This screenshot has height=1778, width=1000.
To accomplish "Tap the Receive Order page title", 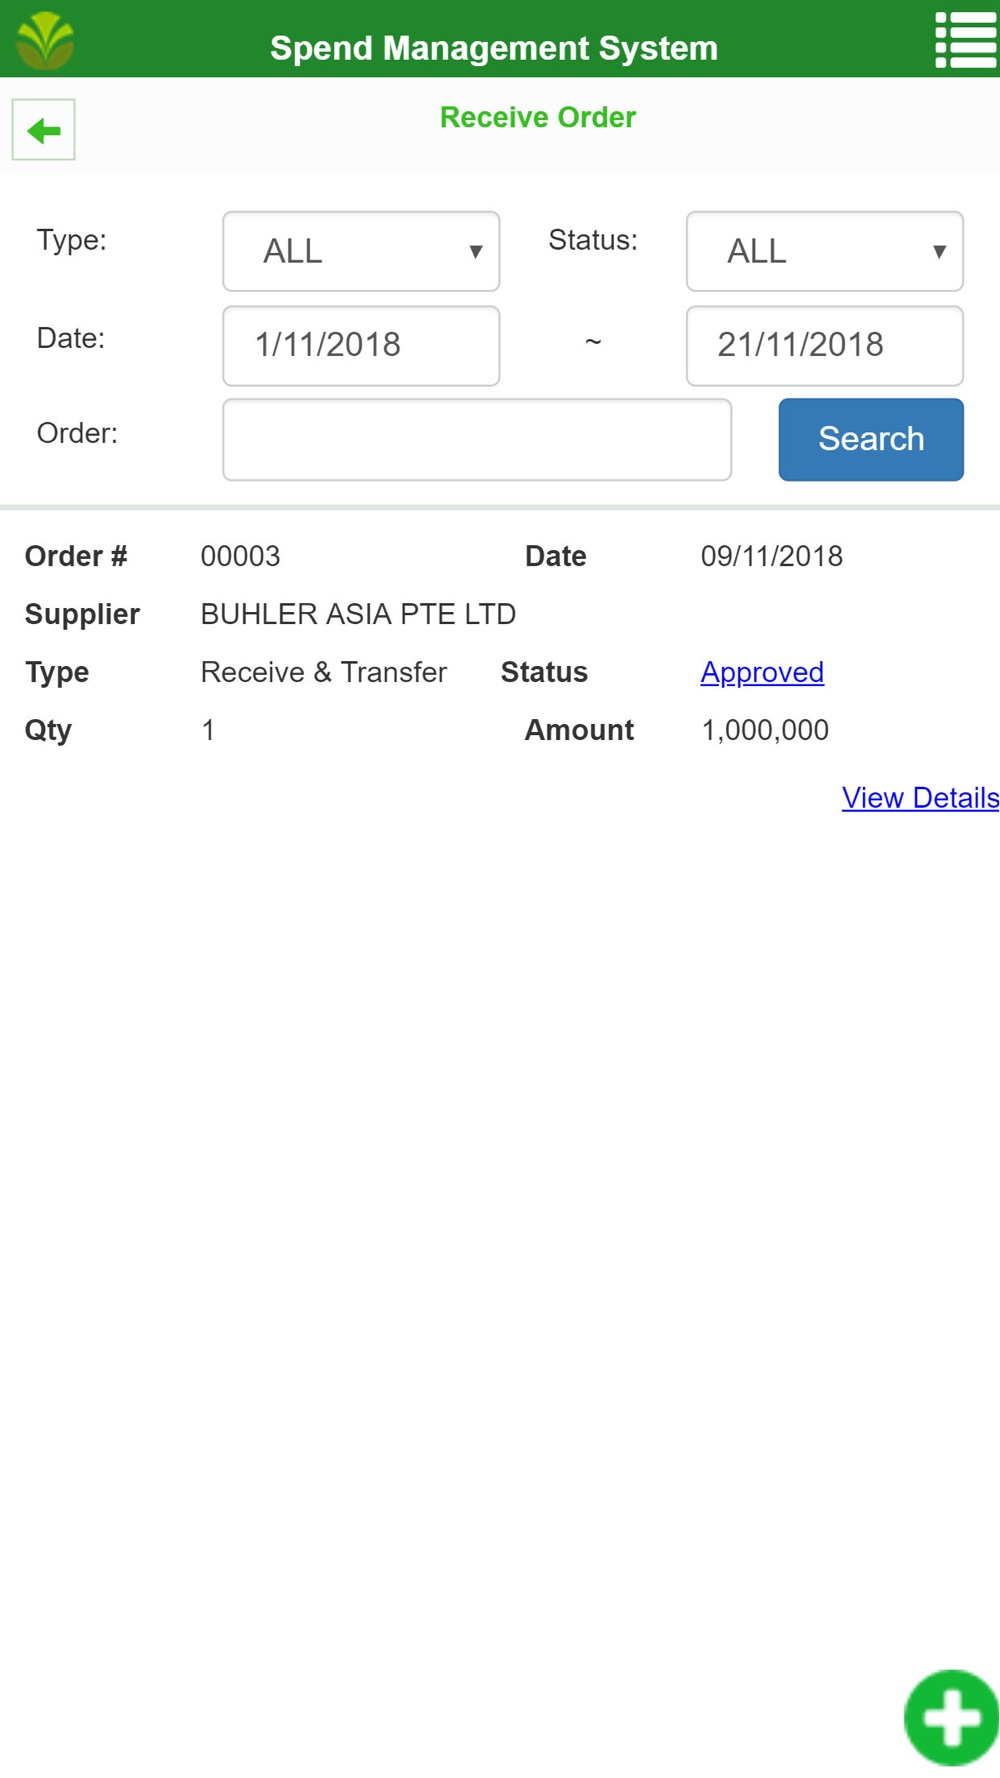I will 538,117.
